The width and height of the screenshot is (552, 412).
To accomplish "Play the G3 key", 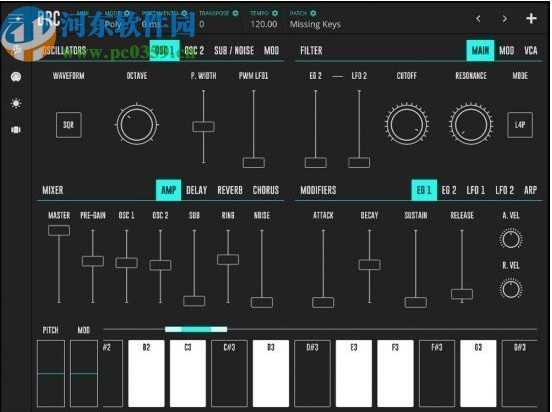I will coord(478,374).
